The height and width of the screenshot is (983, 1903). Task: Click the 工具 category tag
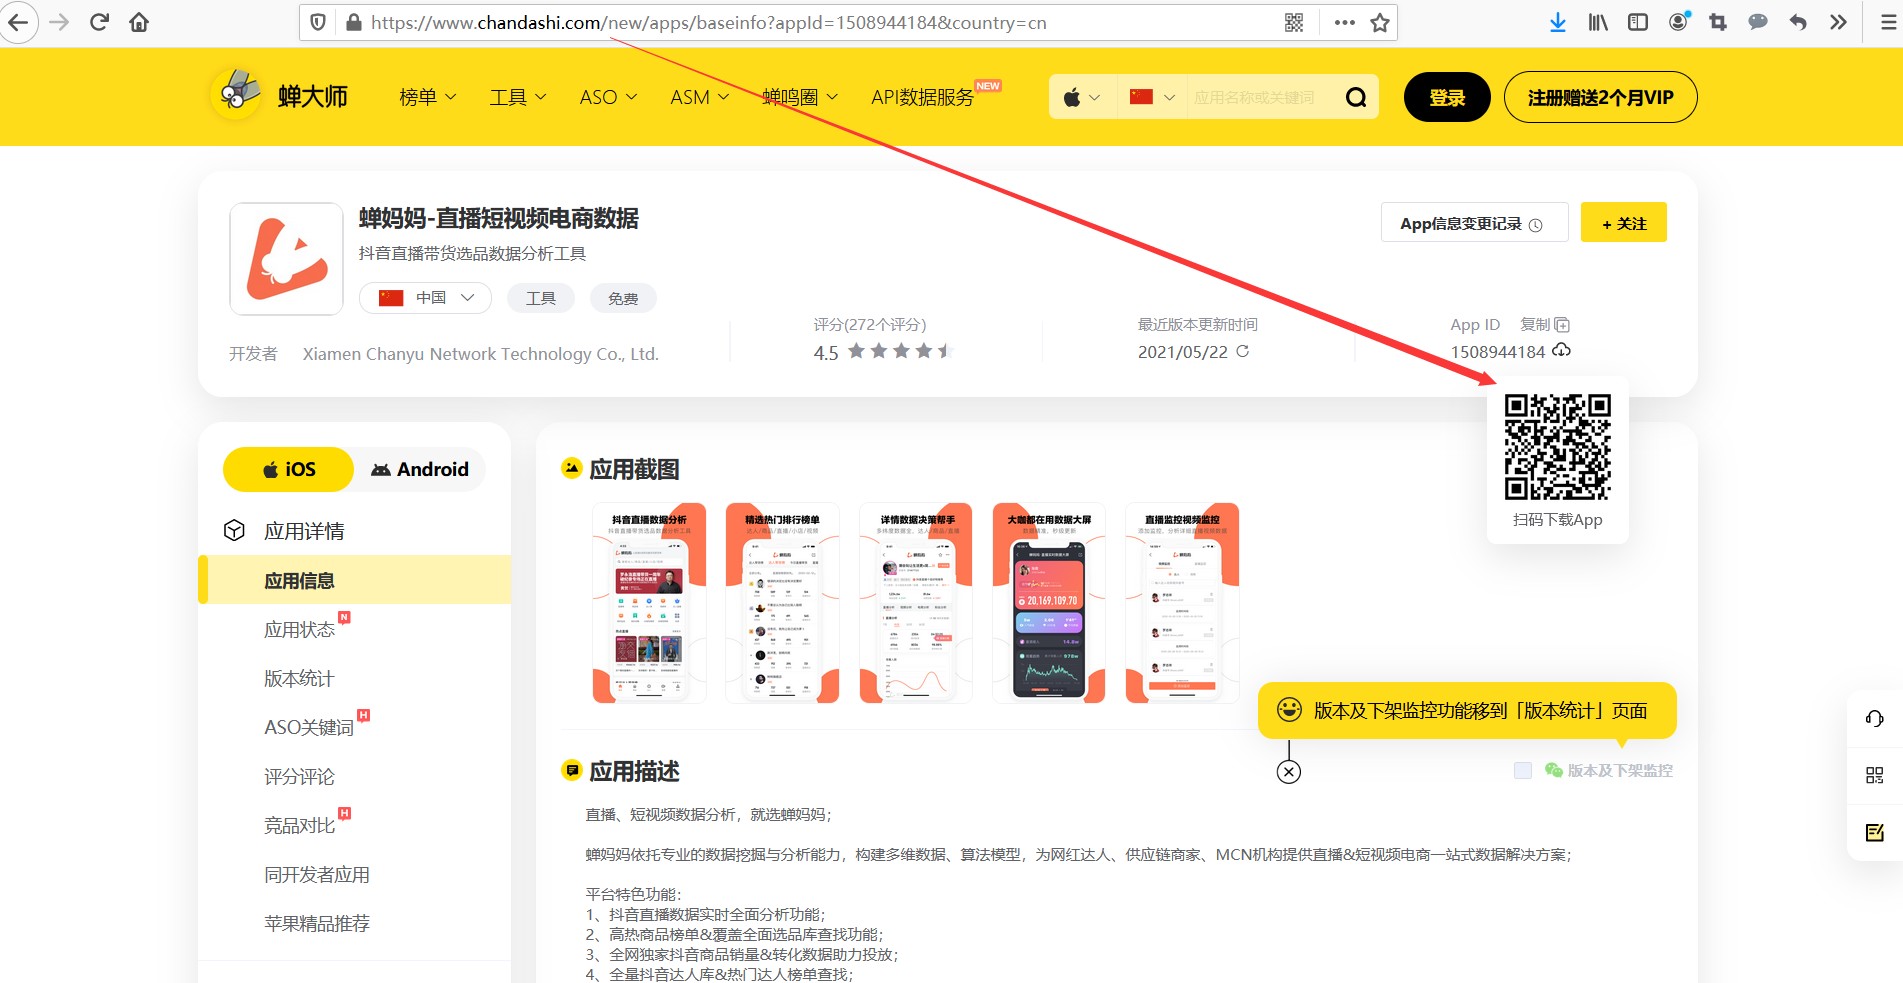tap(541, 298)
